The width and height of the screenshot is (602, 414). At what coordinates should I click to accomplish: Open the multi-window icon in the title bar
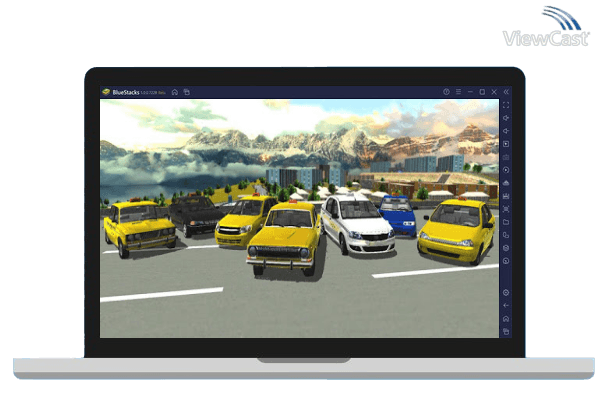(x=187, y=92)
